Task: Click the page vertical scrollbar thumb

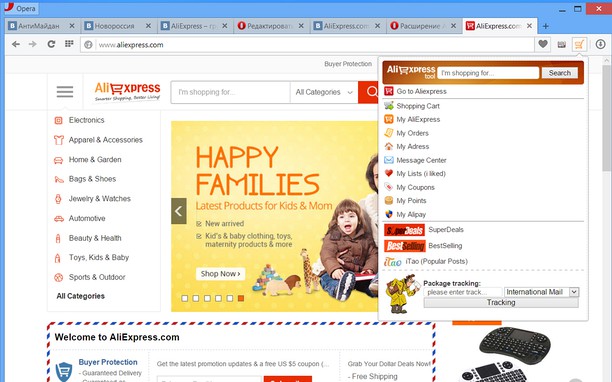Action: pyautogui.click(x=606, y=117)
